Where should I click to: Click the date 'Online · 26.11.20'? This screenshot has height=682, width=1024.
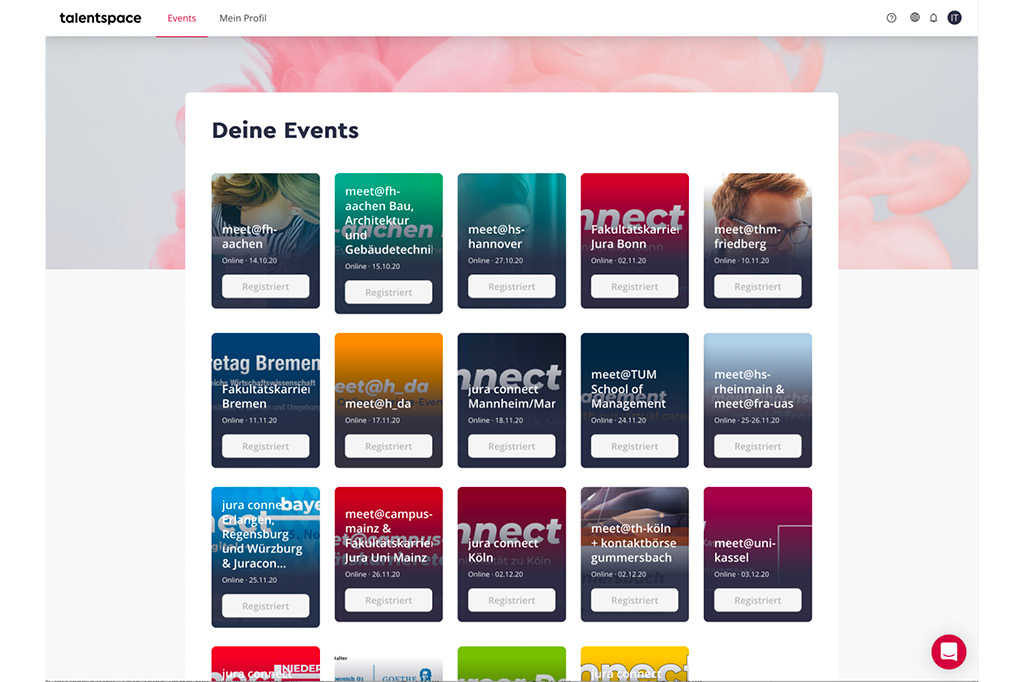click(372, 574)
